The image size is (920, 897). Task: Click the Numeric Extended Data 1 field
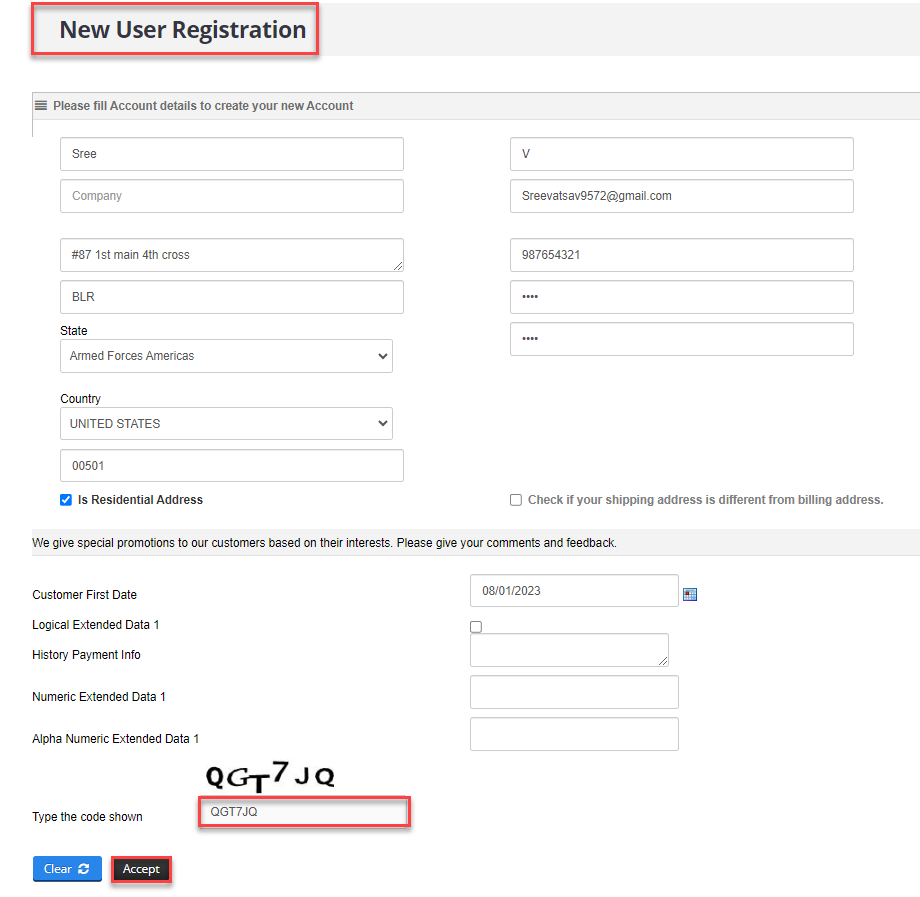click(574, 692)
